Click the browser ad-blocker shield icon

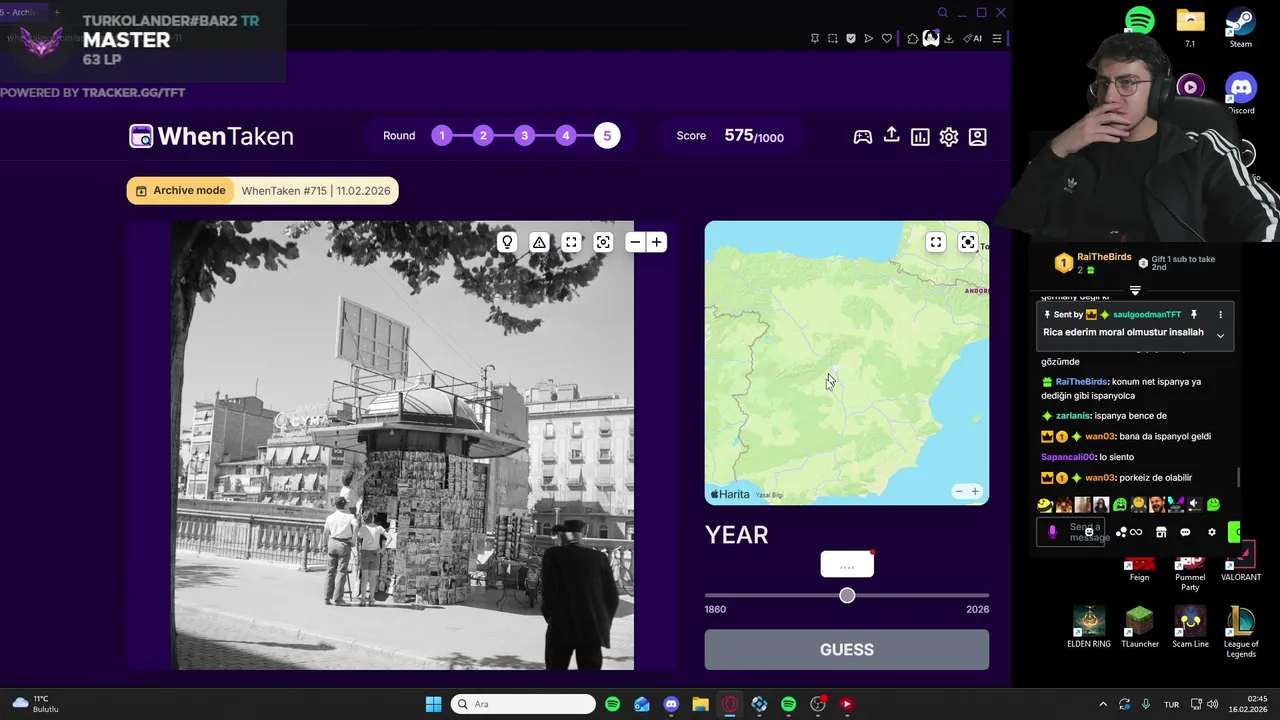point(851,38)
